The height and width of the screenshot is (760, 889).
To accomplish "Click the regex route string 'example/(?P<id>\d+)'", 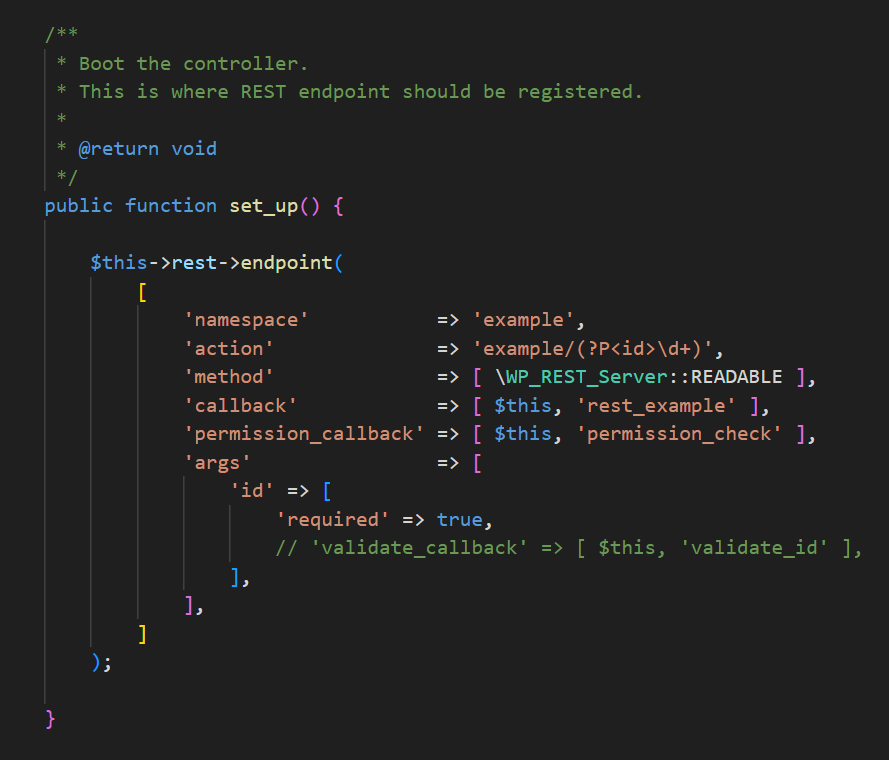I will point(593,348).
